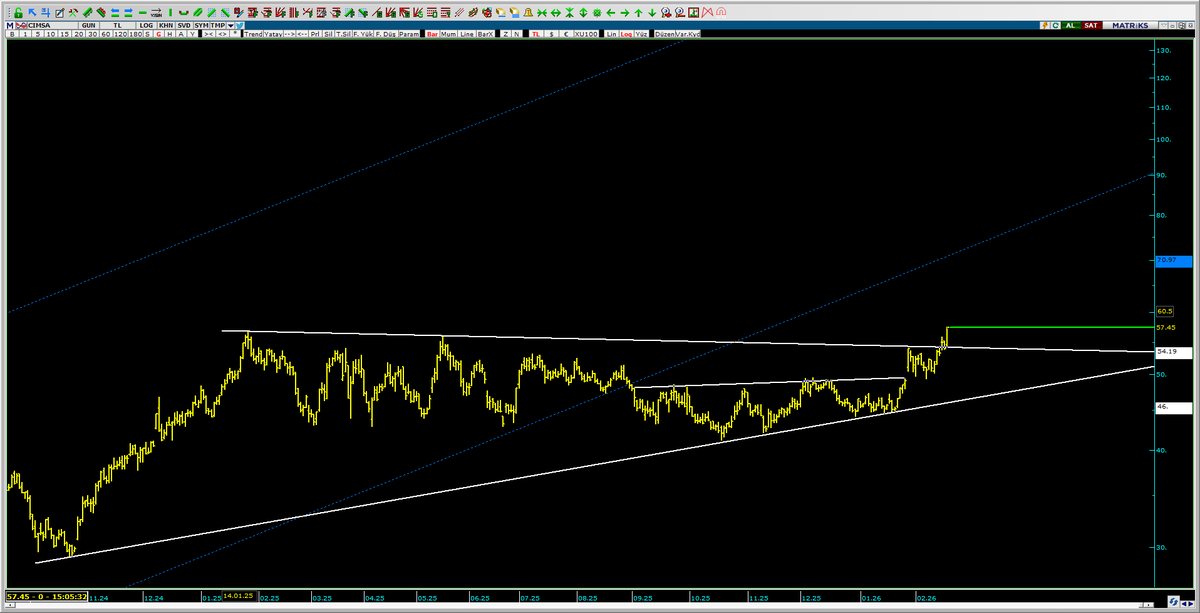Click the green left arrow icon

(610, 13)
